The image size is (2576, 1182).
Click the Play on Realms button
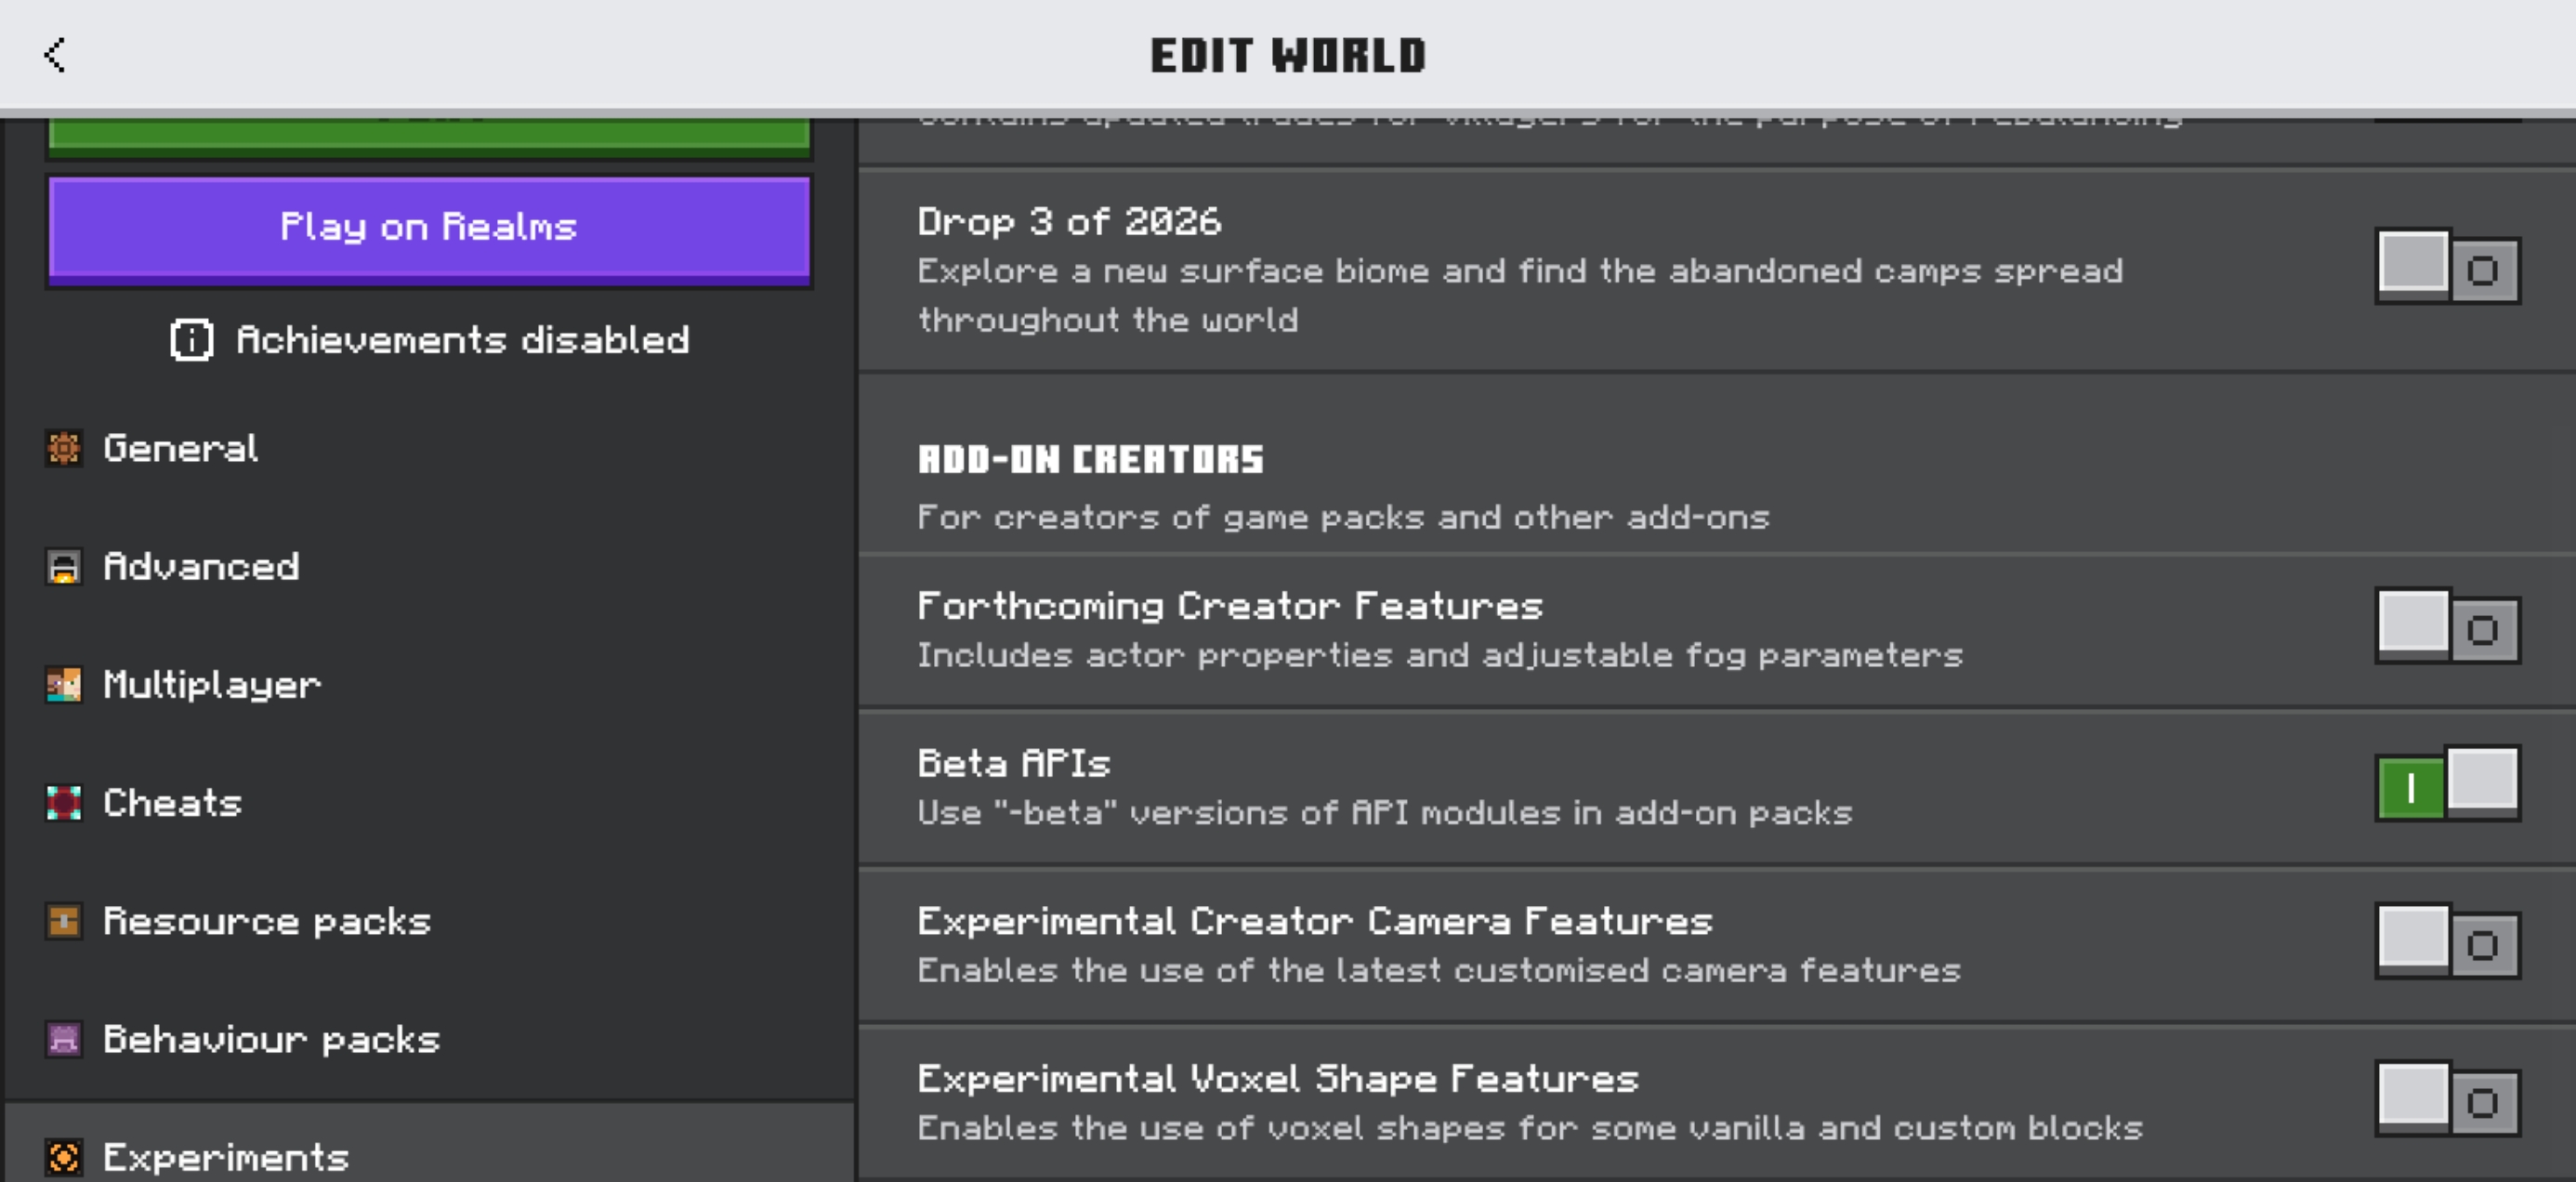(429, 231)
